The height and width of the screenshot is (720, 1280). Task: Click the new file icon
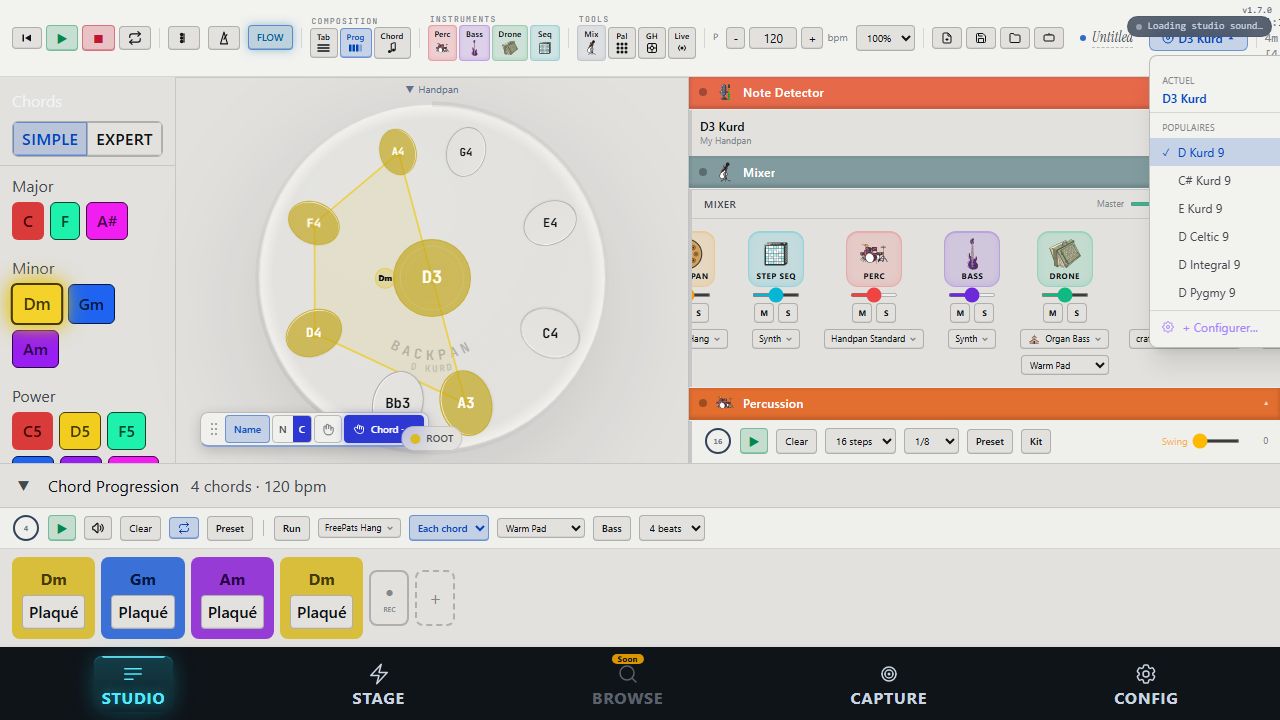point(947,38)
